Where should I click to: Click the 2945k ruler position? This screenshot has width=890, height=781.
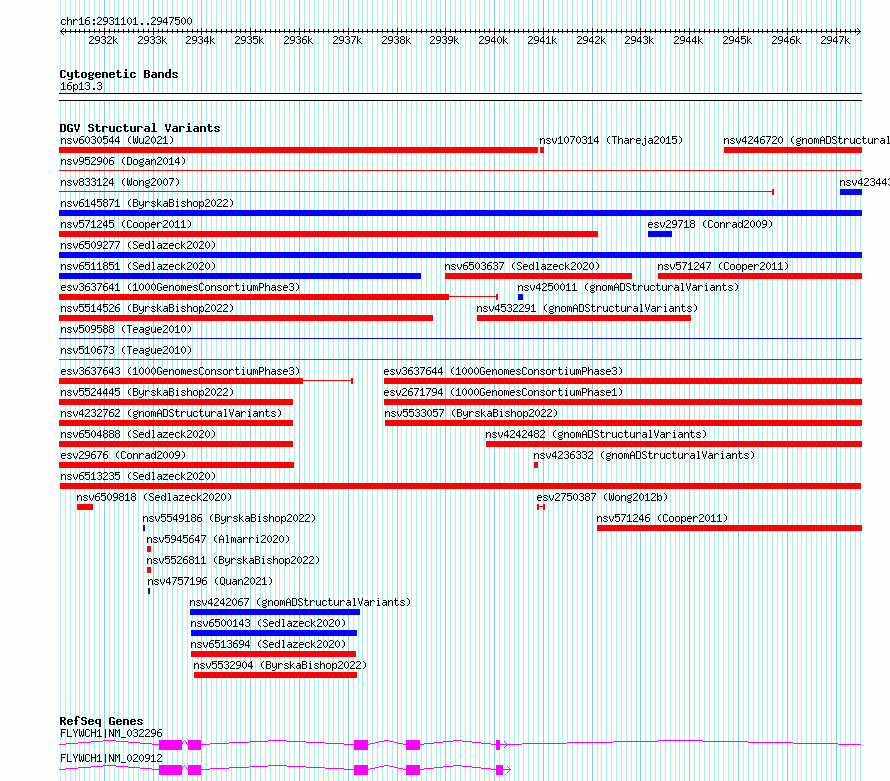pyautogui.click(x=737, y=40)
